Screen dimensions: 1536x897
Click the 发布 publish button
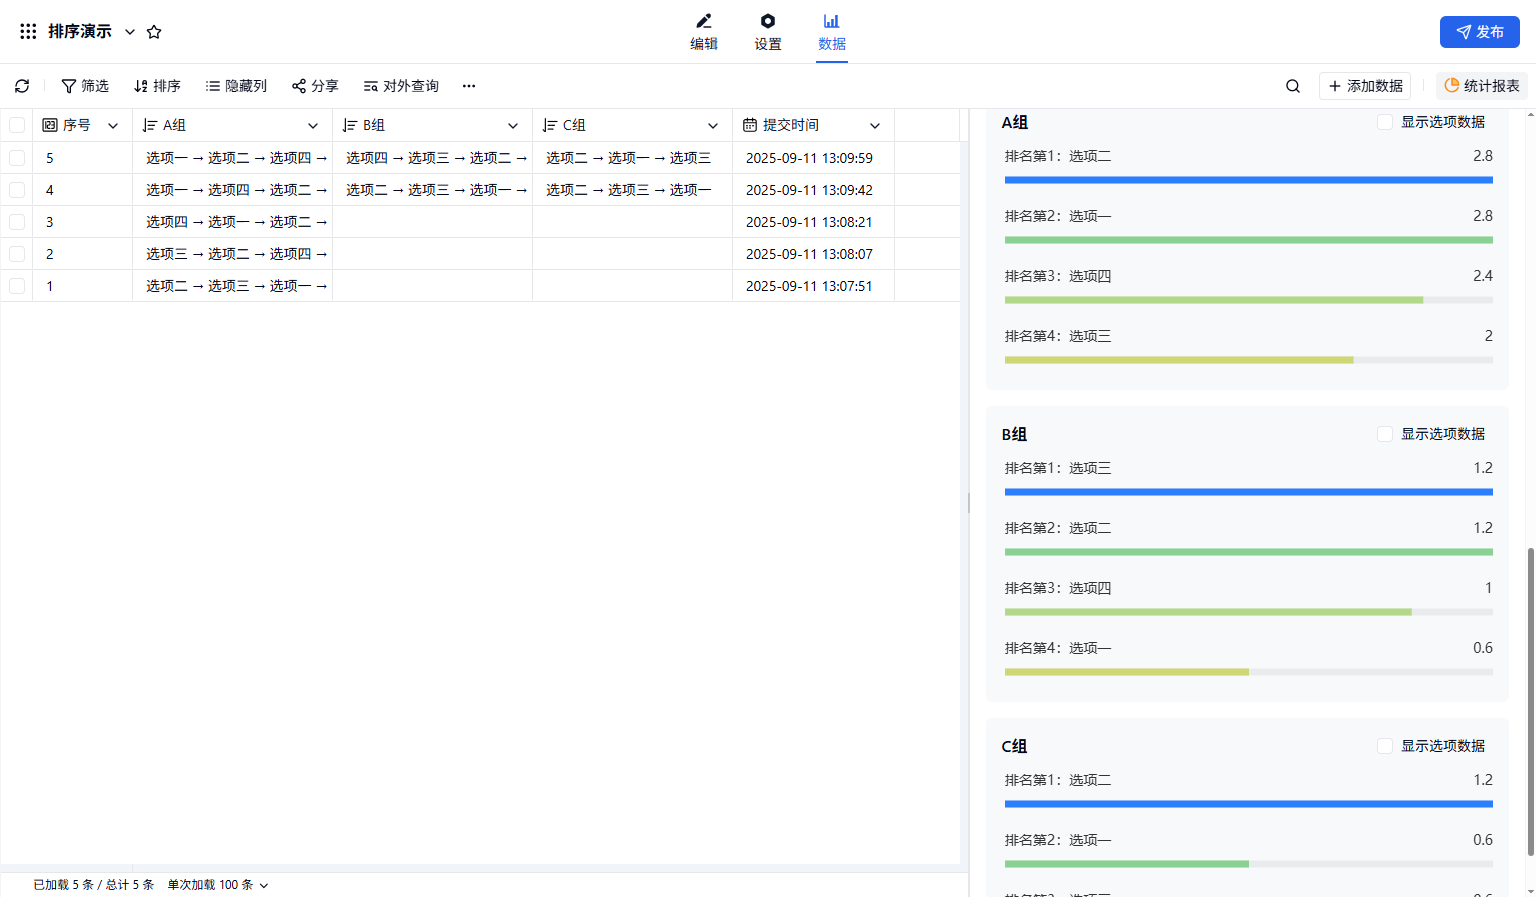click(1479, 32)
